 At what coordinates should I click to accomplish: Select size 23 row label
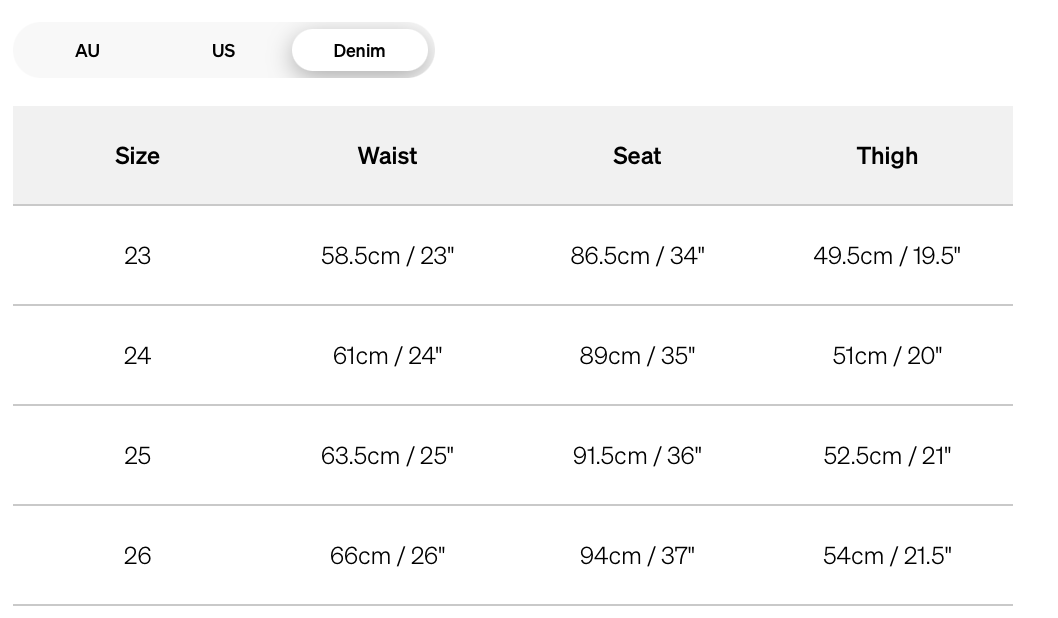[x=137, y=256]
